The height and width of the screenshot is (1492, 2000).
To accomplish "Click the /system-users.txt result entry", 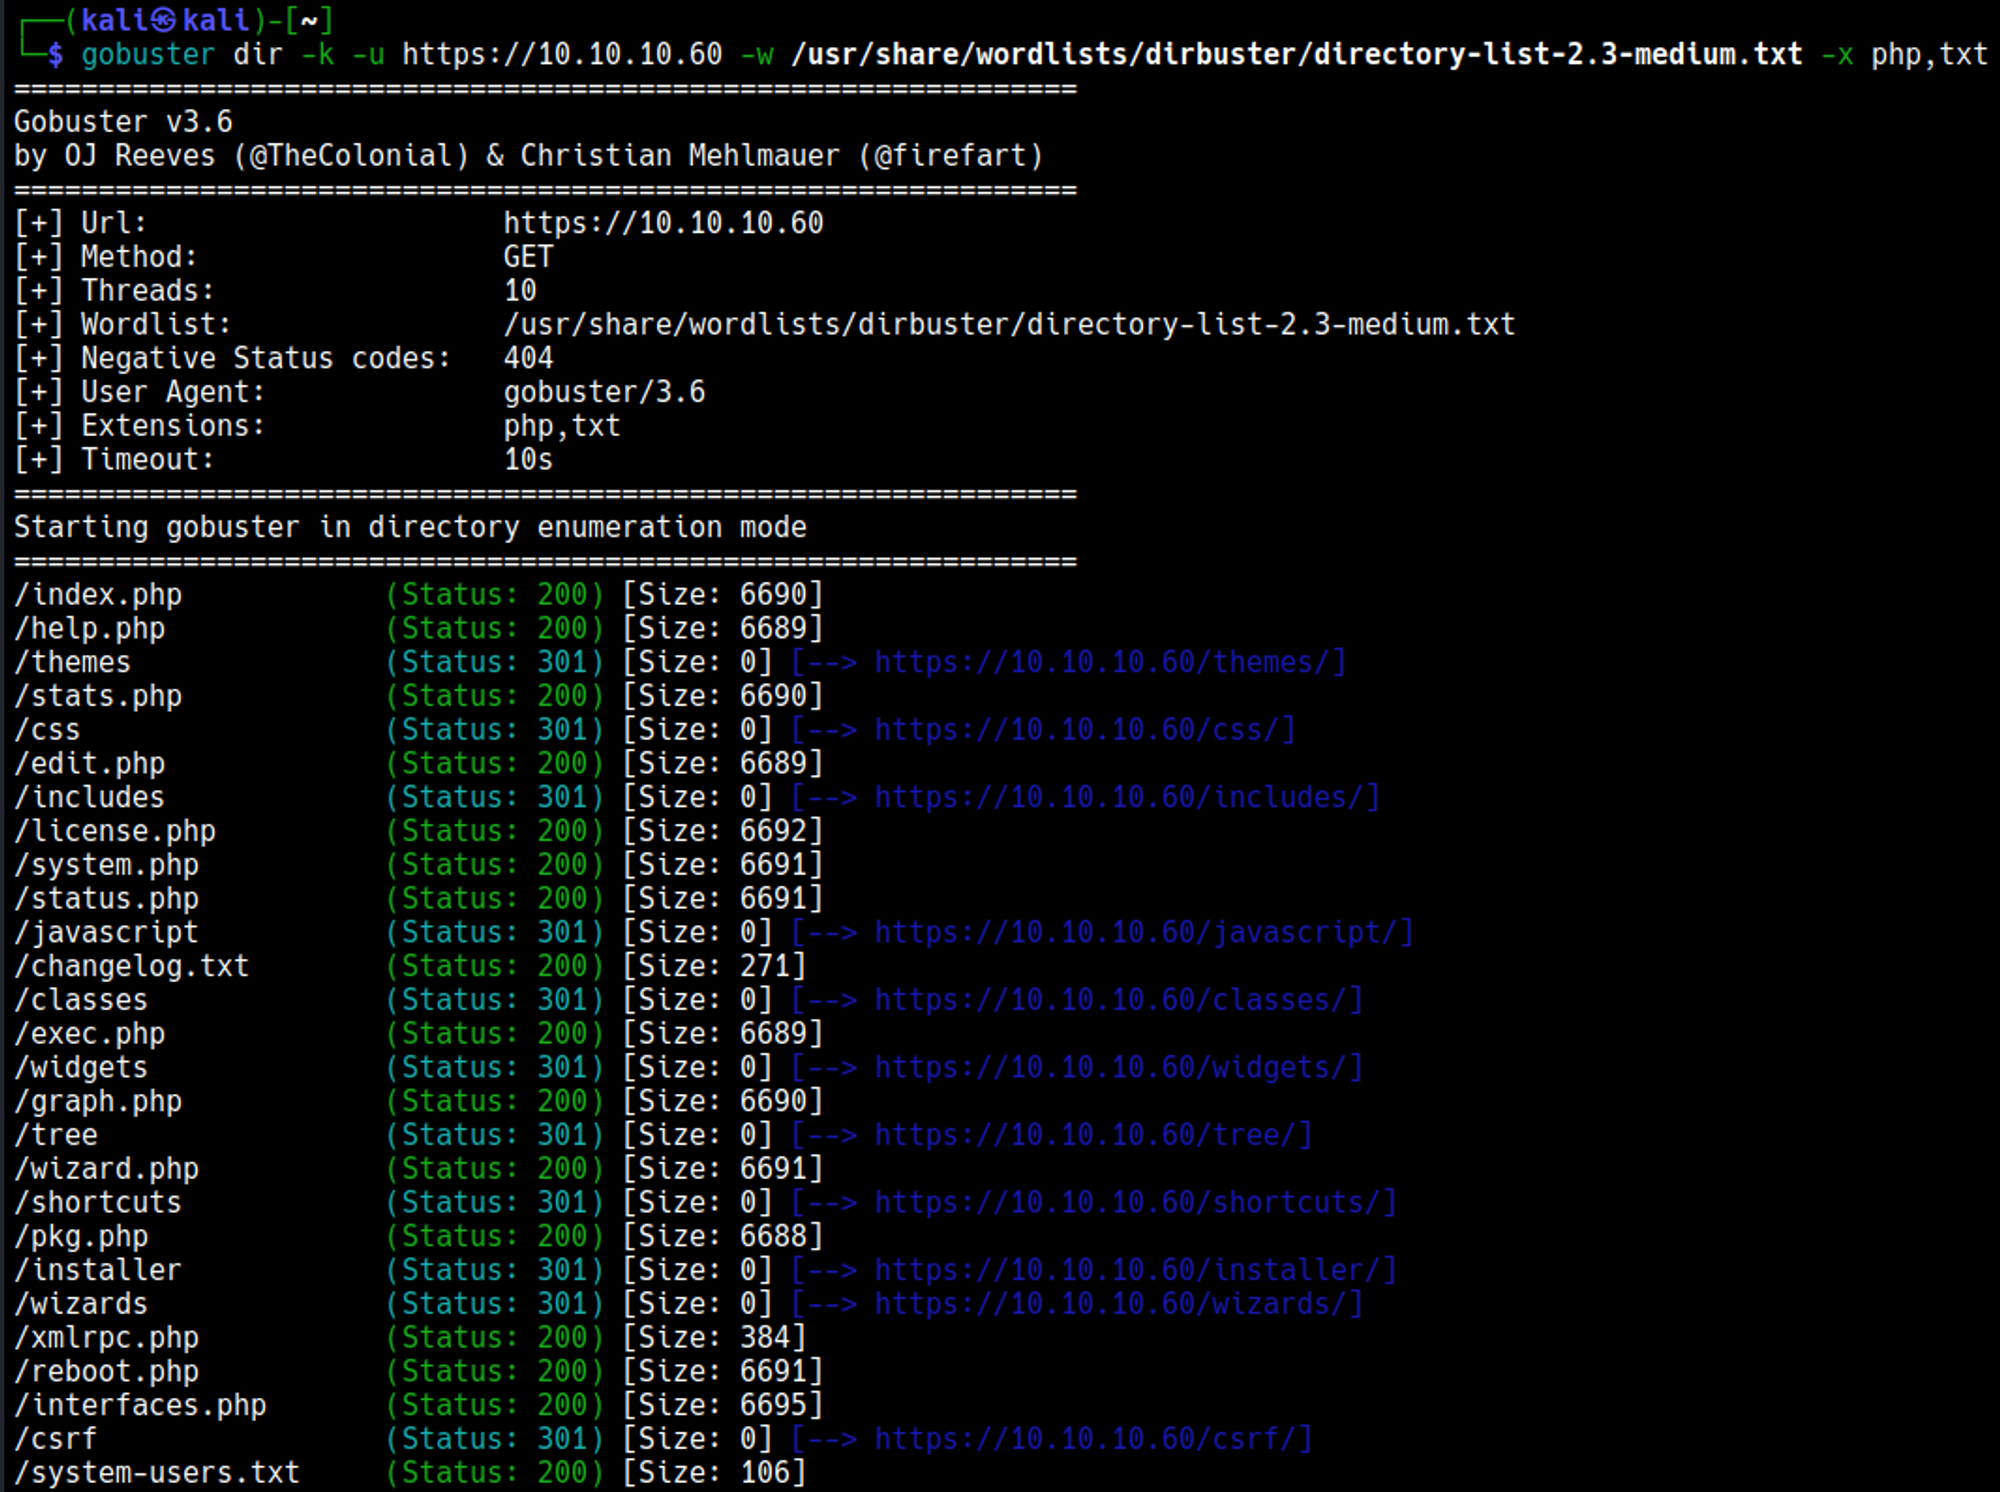I will 157,1473.
